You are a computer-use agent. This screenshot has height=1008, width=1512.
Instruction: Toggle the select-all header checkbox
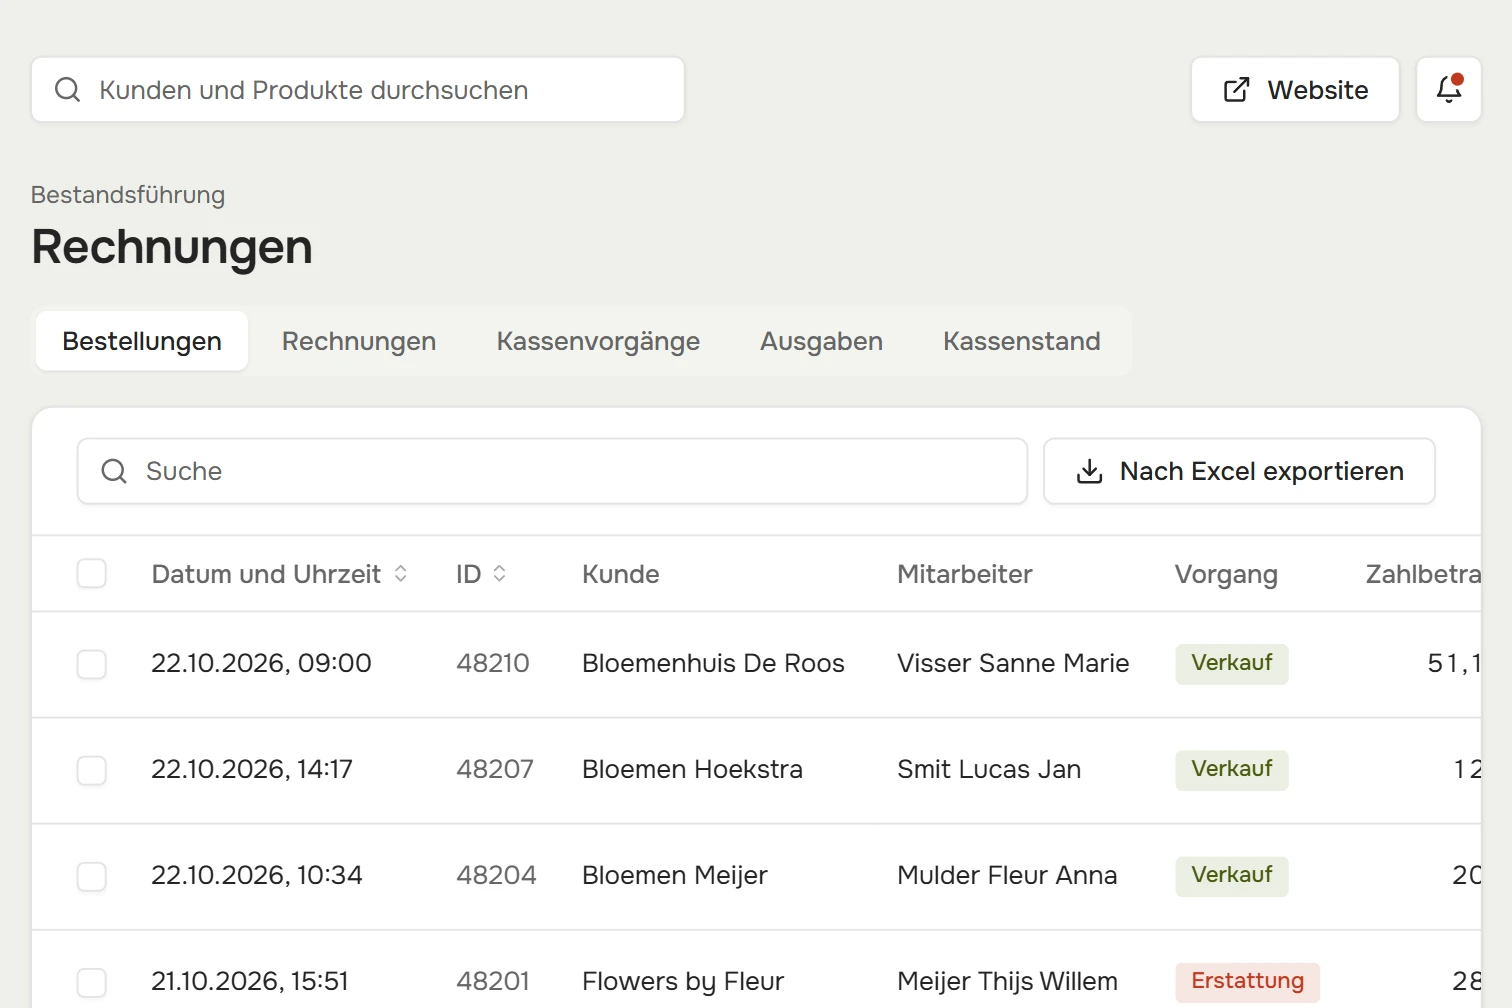92,574
